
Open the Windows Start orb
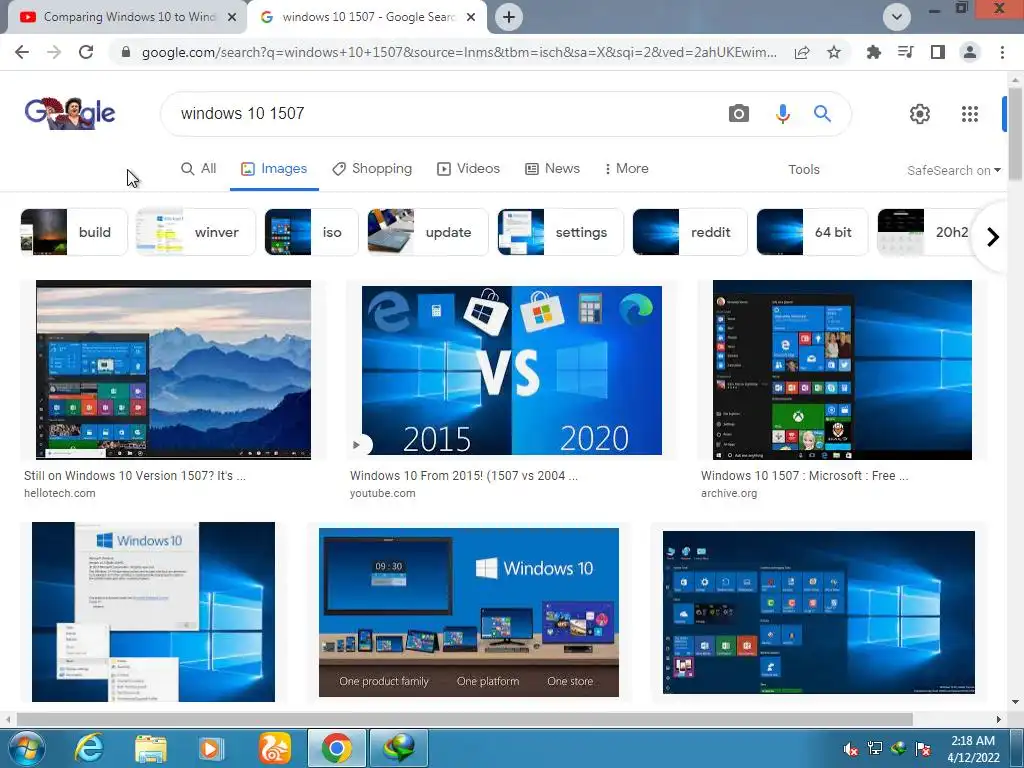click(x=26, y=748)
